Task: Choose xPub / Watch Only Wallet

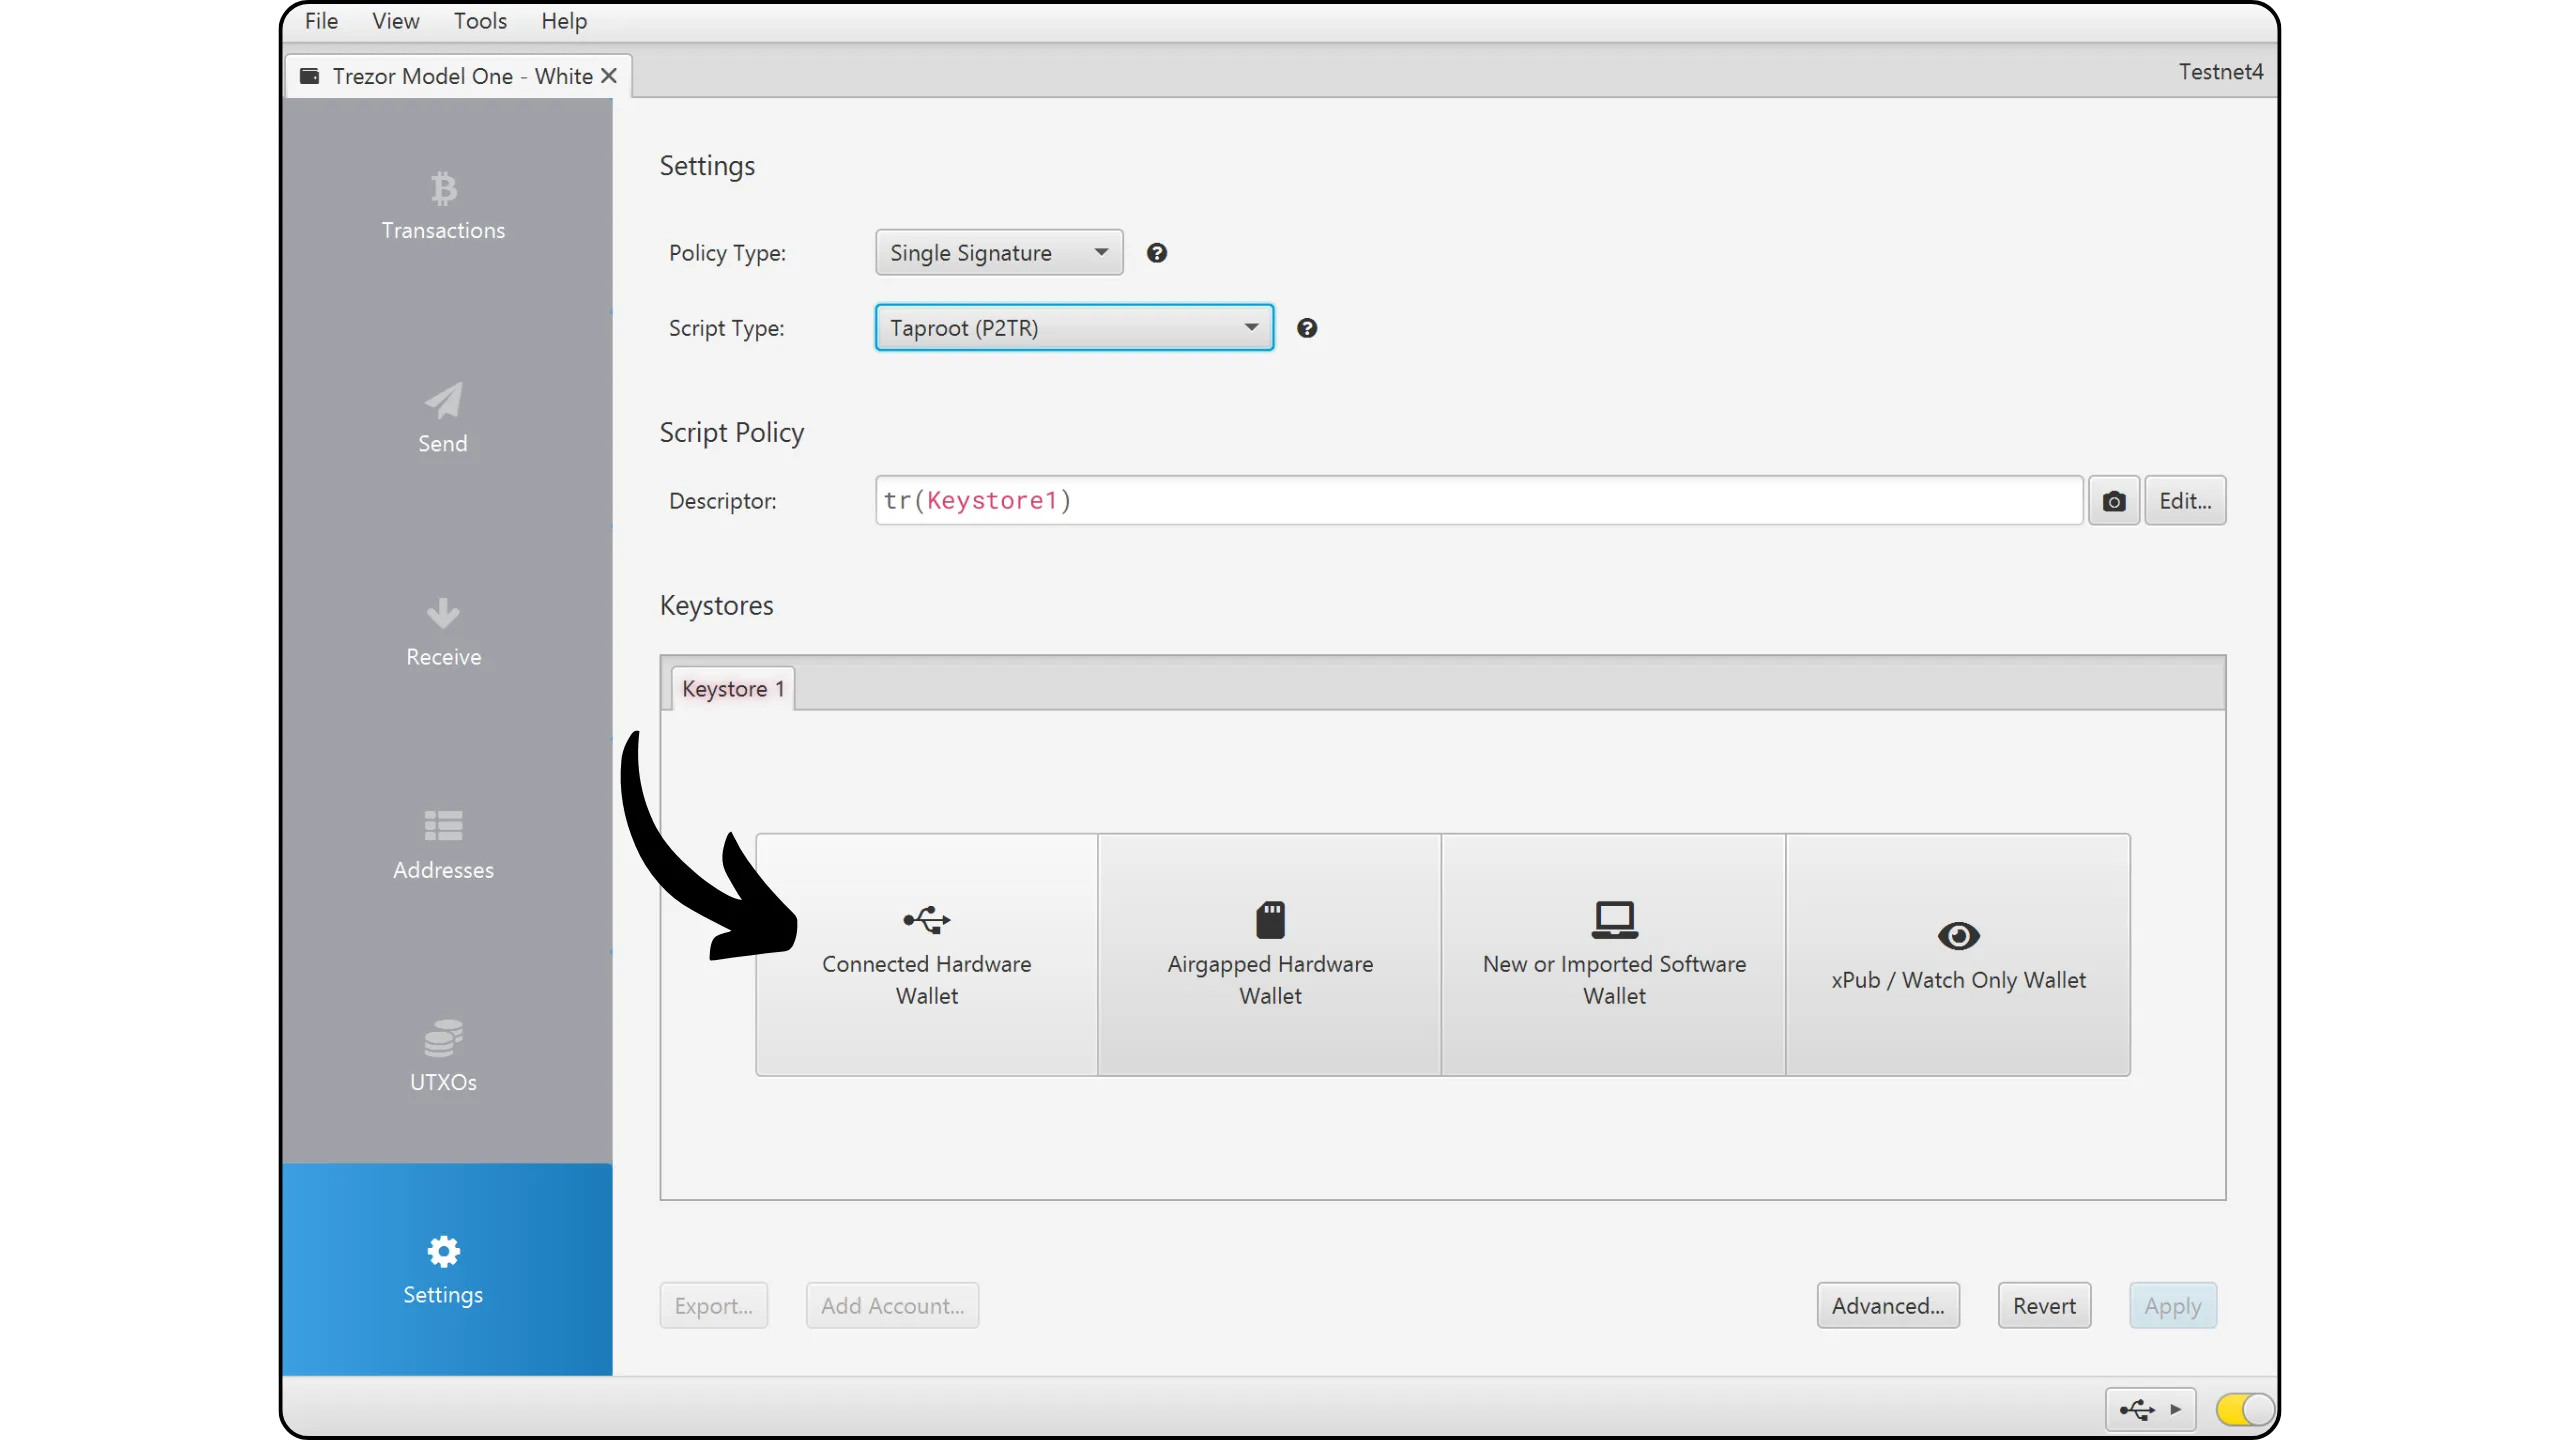Action: pyautogui.click(x=1958, y=955)
